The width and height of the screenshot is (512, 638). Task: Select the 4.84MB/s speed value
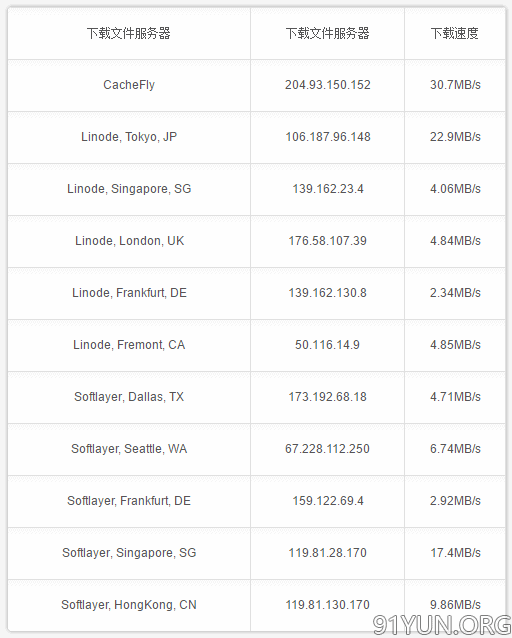click(x=455, y=241)
